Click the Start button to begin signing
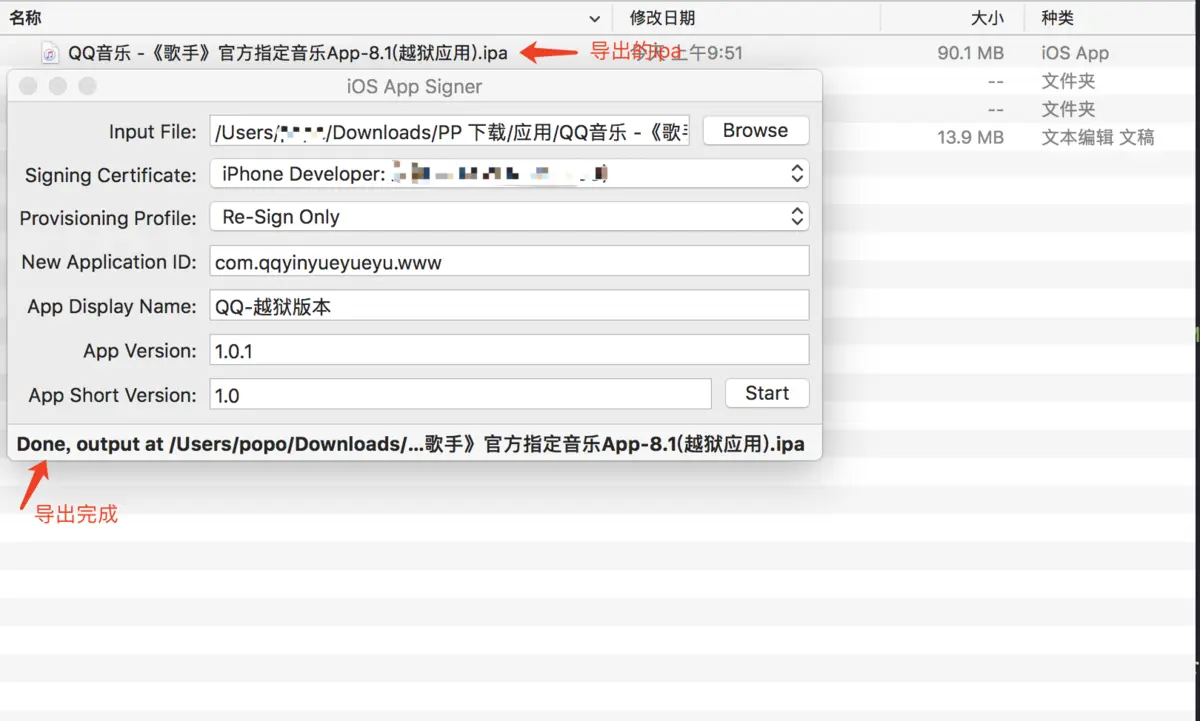Viewport: 1200px width, 721px height. coord(767,393)
